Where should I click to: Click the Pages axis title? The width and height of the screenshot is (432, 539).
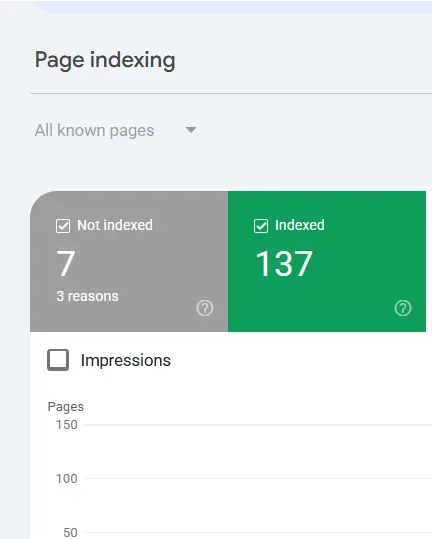66,407
